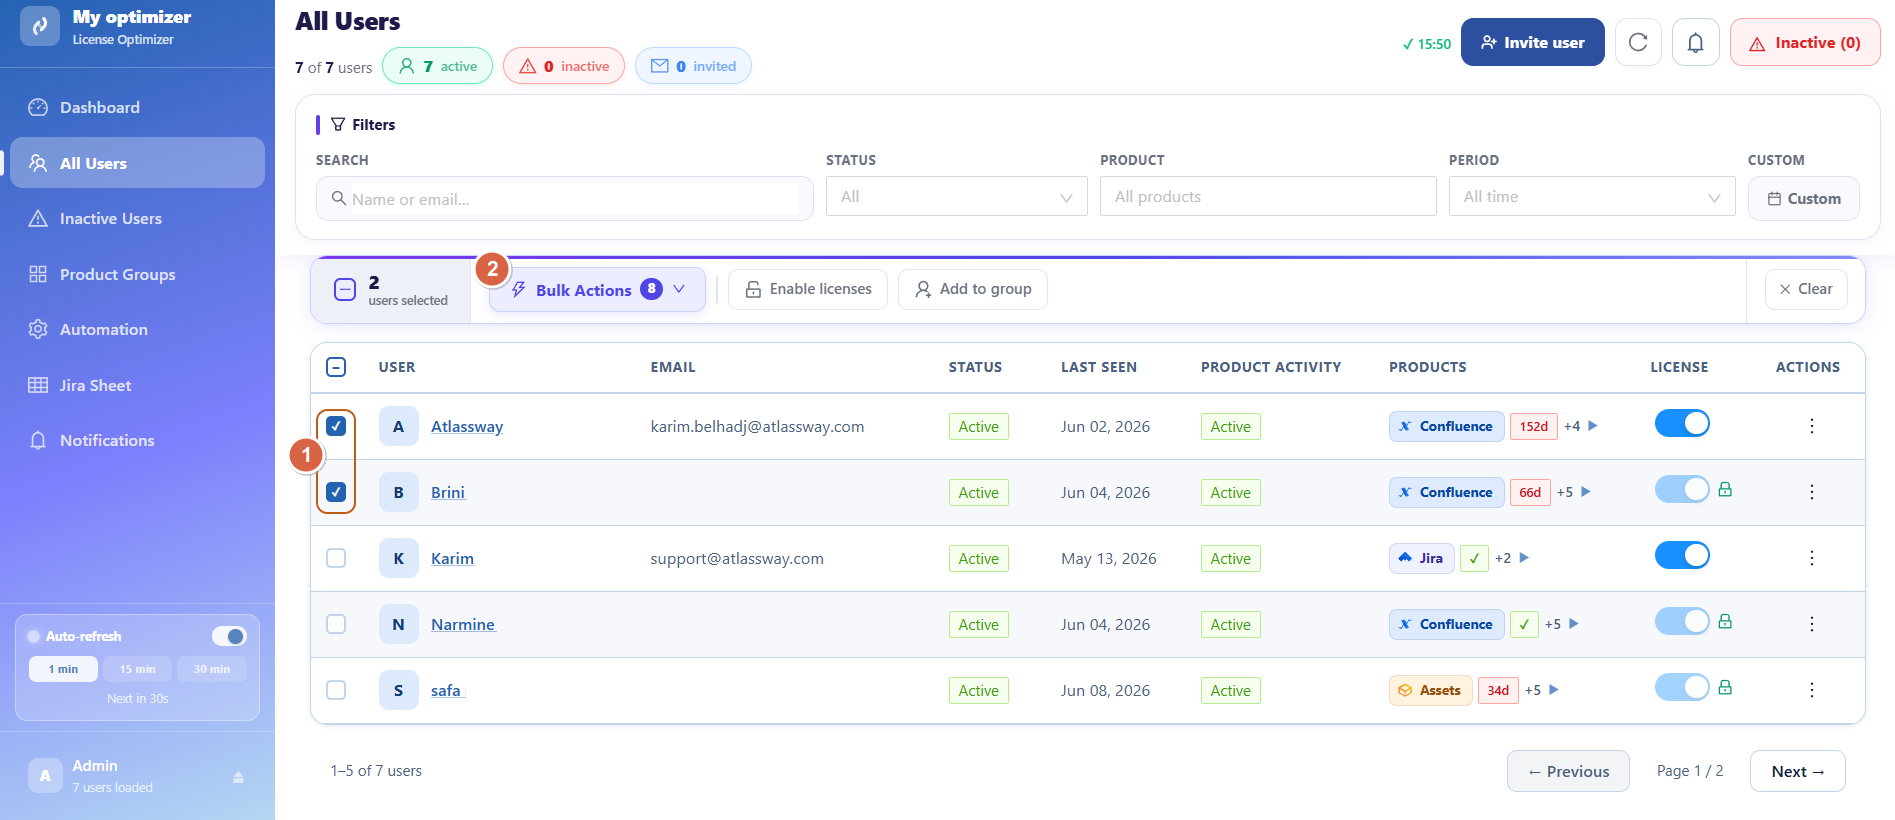This screenshot has height=820, width=1895.
Task: Open actions menu for Atlassway row
Action: 1811,426
